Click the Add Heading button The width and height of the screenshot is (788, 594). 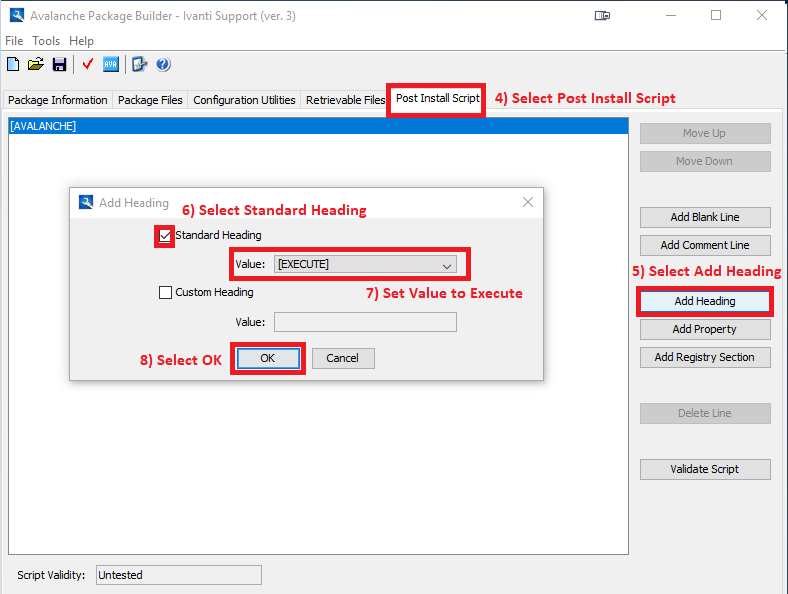click(705, 301)
